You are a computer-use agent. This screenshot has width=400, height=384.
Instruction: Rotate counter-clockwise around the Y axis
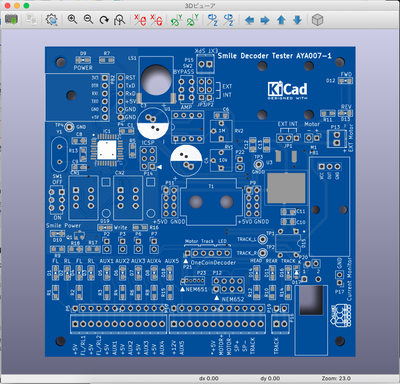(192, 20)
